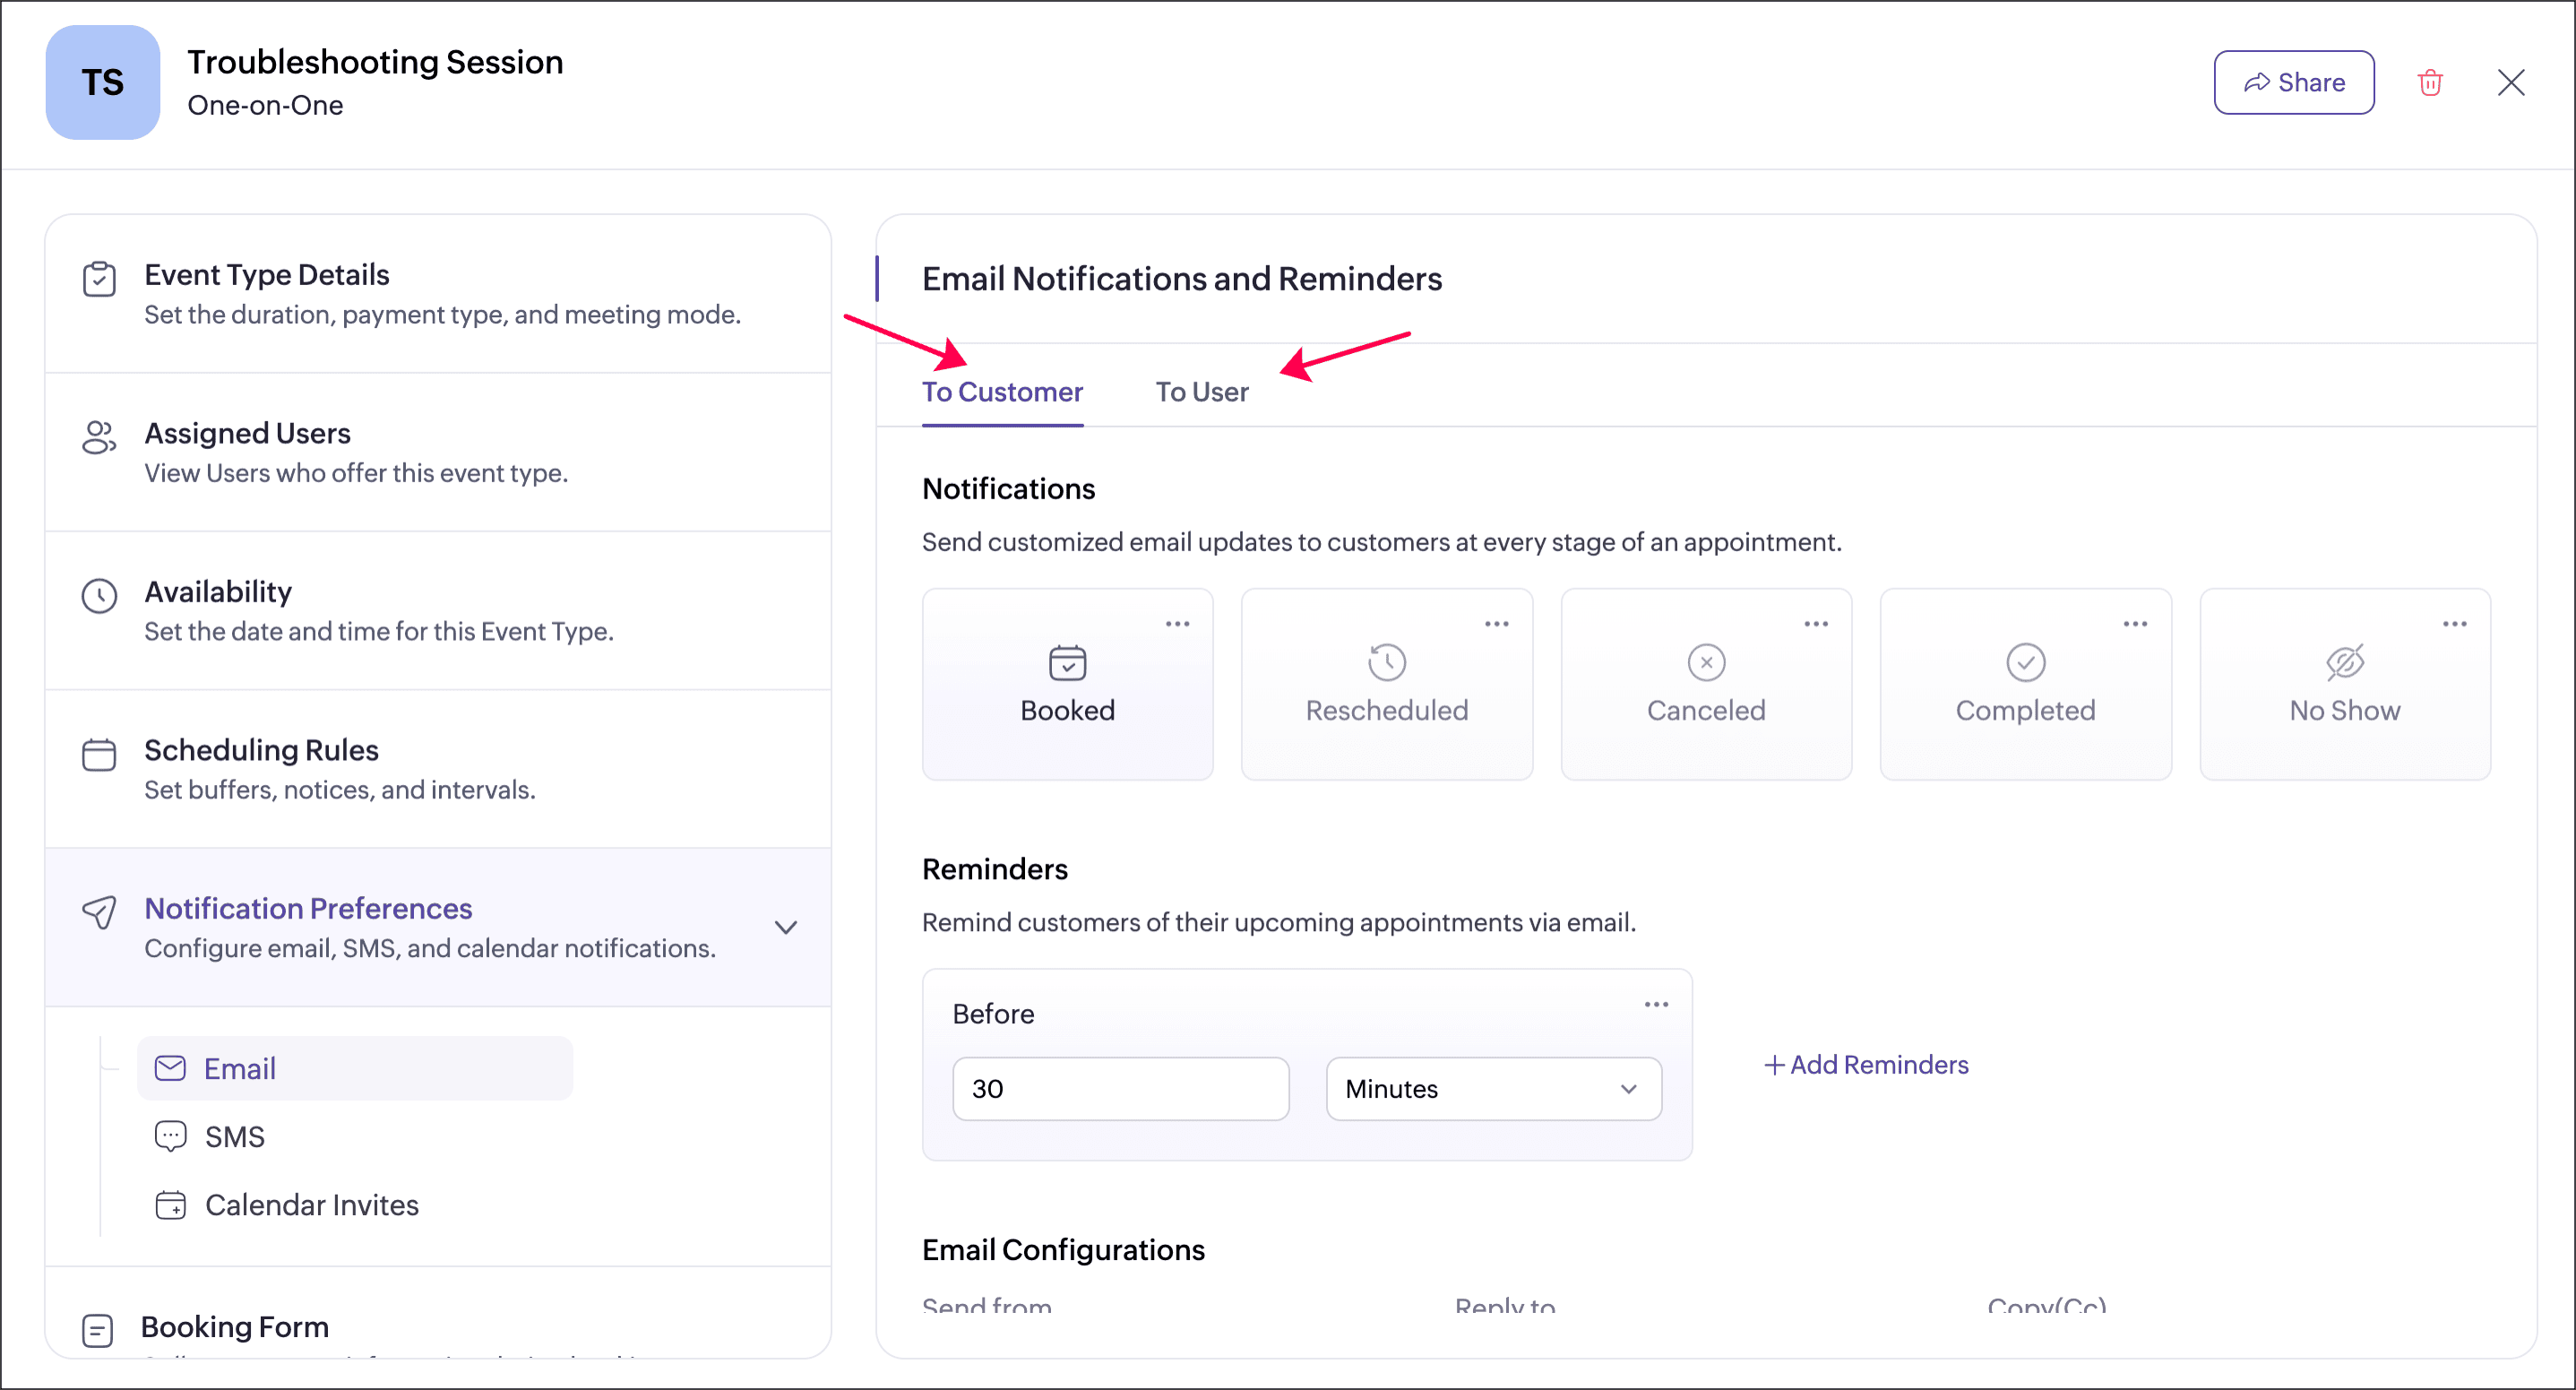Open three-dot menu on No Show card
The width and height of the screenshot is (2576, 1390).
click(x=2453, y=624)
